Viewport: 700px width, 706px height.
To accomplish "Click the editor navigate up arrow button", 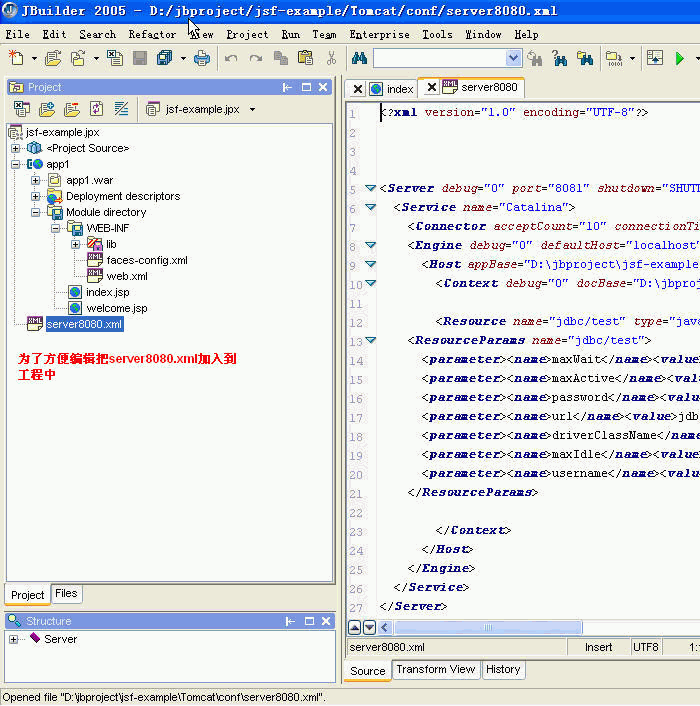I will 355,627.
